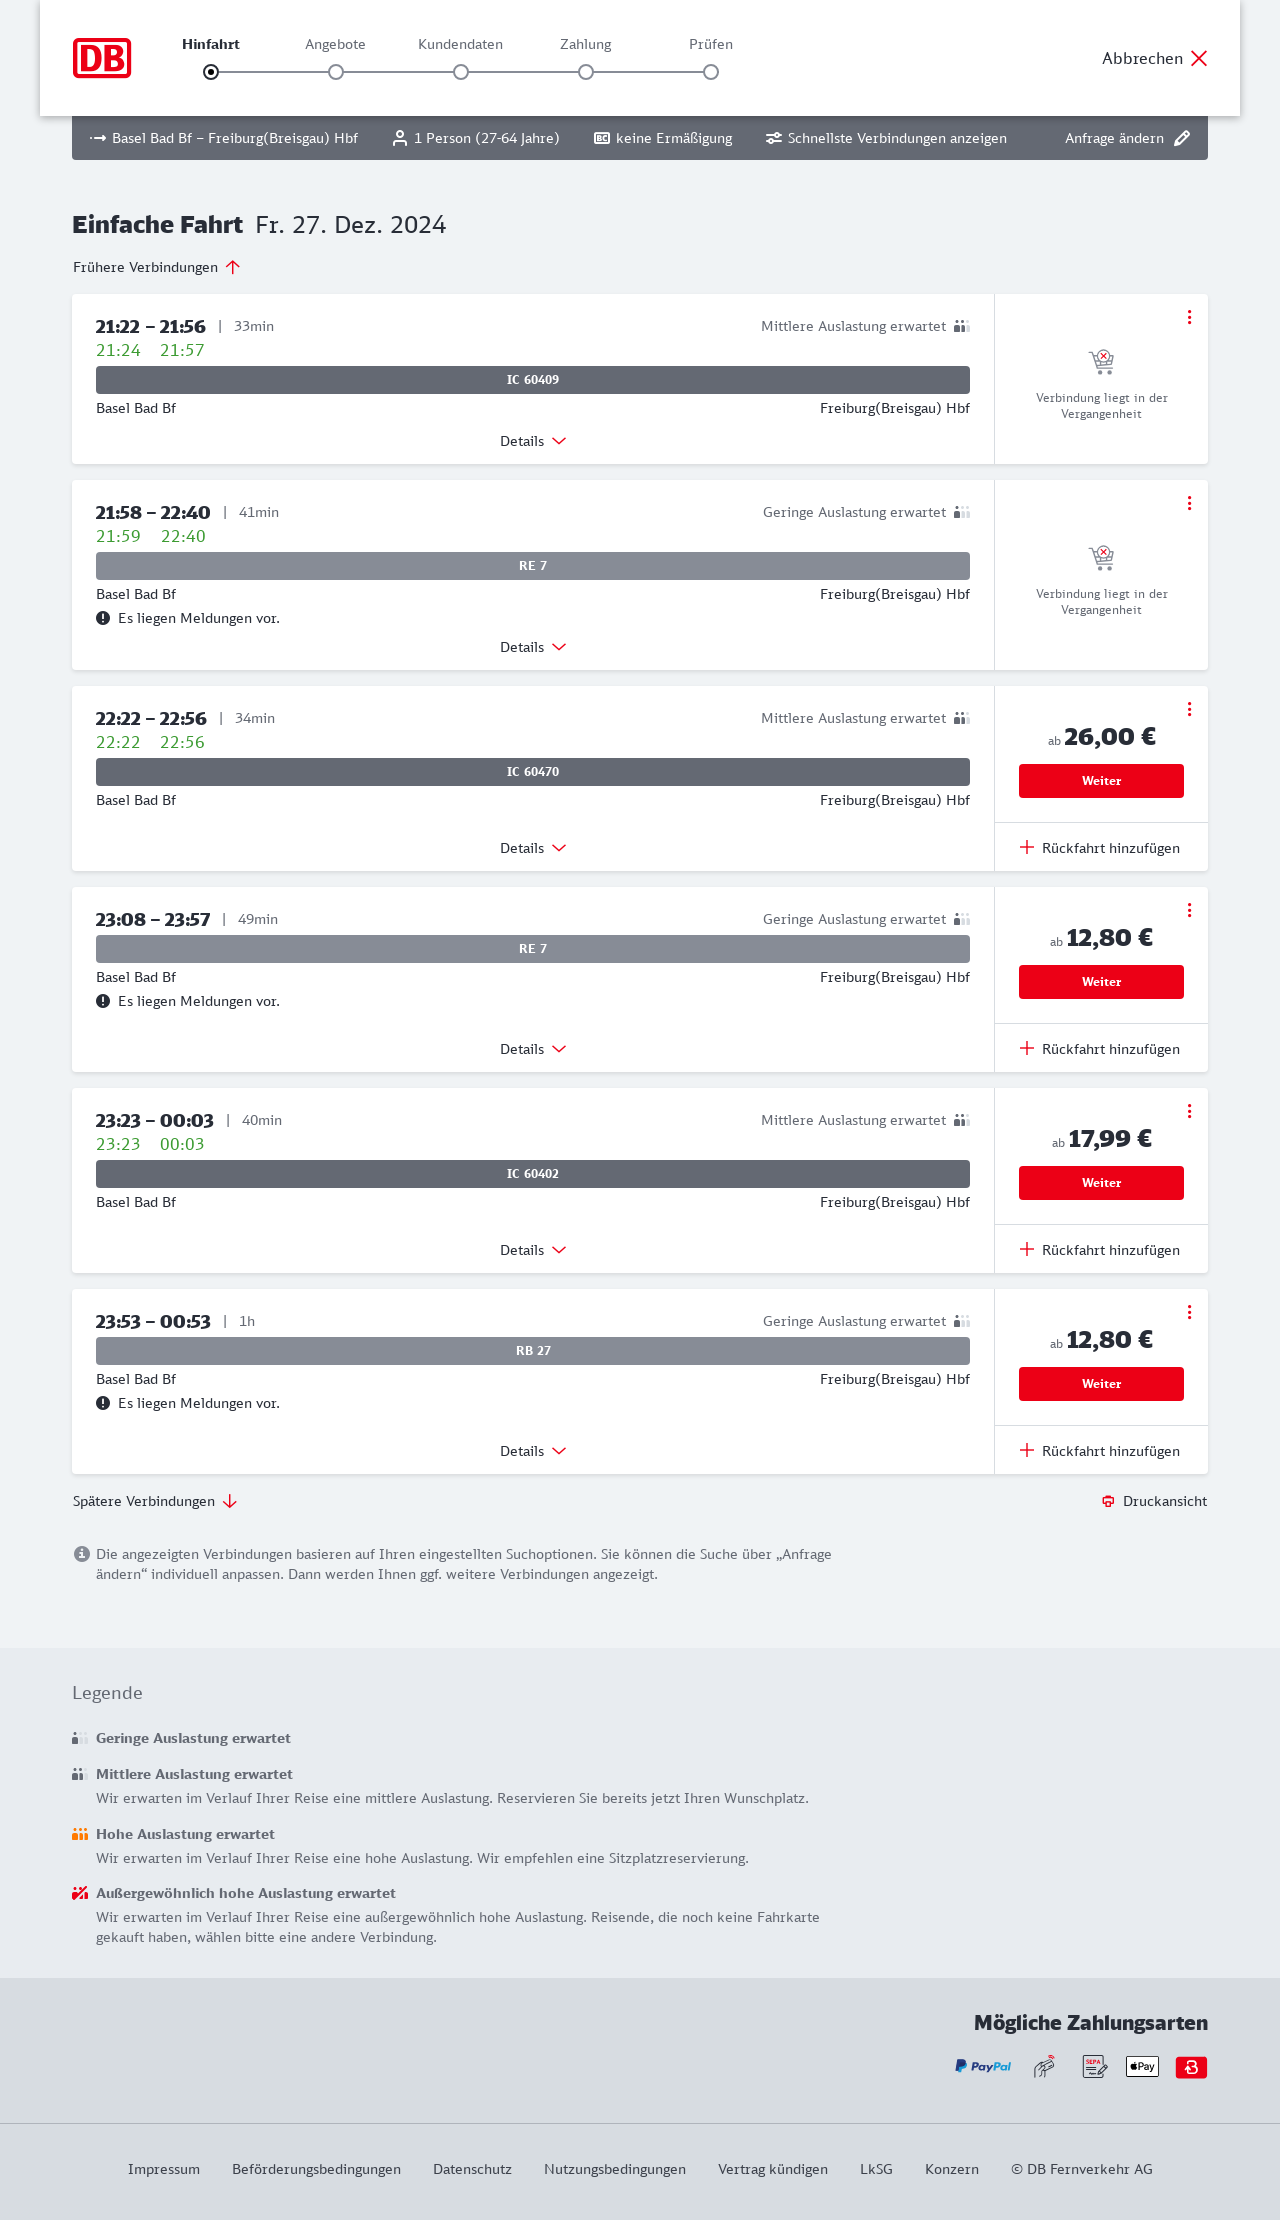Open the Datenschutz footer link
The height and width of the screenshot is (2220, 1280).
tap(472, 2169)
